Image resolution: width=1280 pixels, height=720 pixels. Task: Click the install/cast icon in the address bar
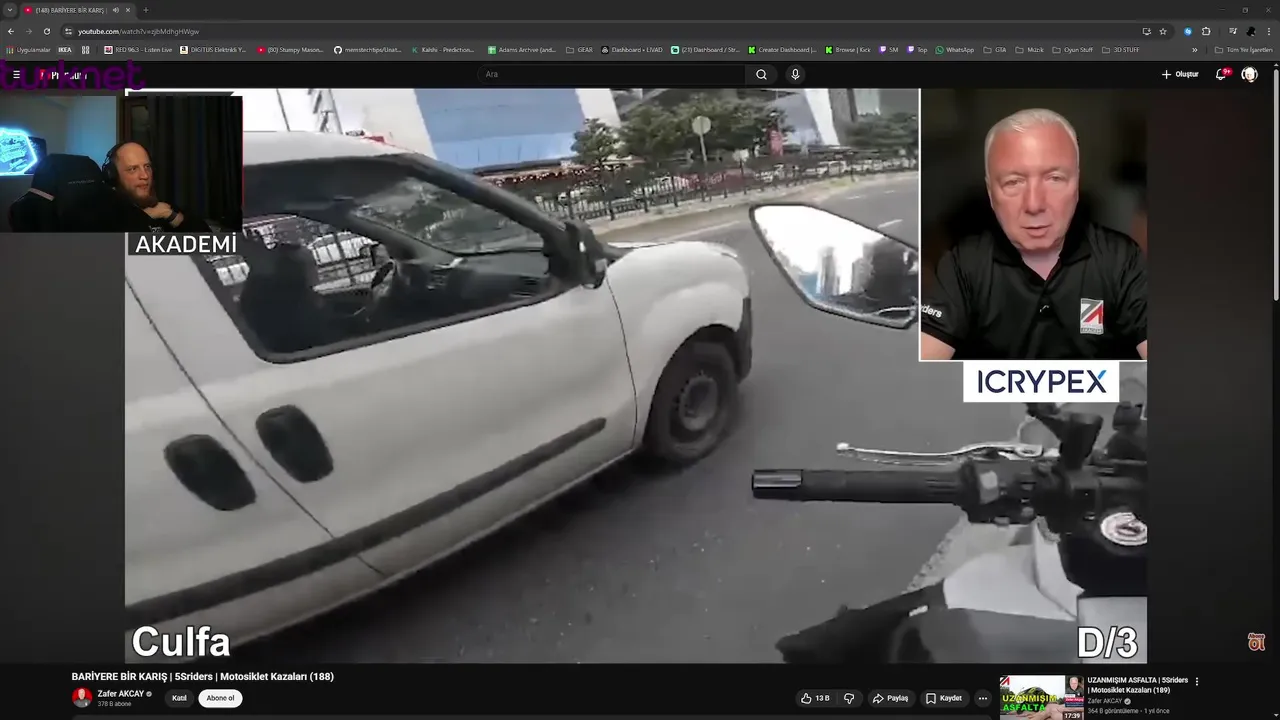[1146, 31]
